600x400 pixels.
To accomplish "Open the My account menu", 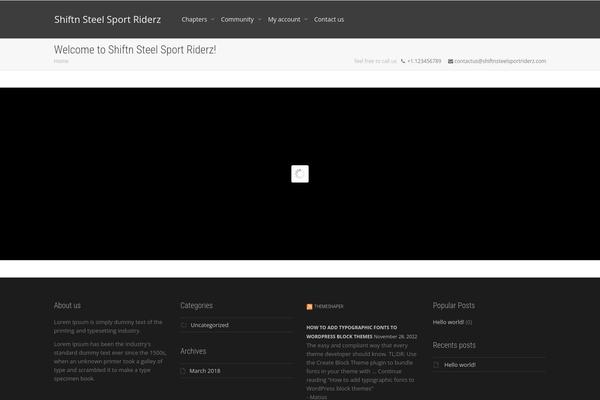I will [284, 20].
